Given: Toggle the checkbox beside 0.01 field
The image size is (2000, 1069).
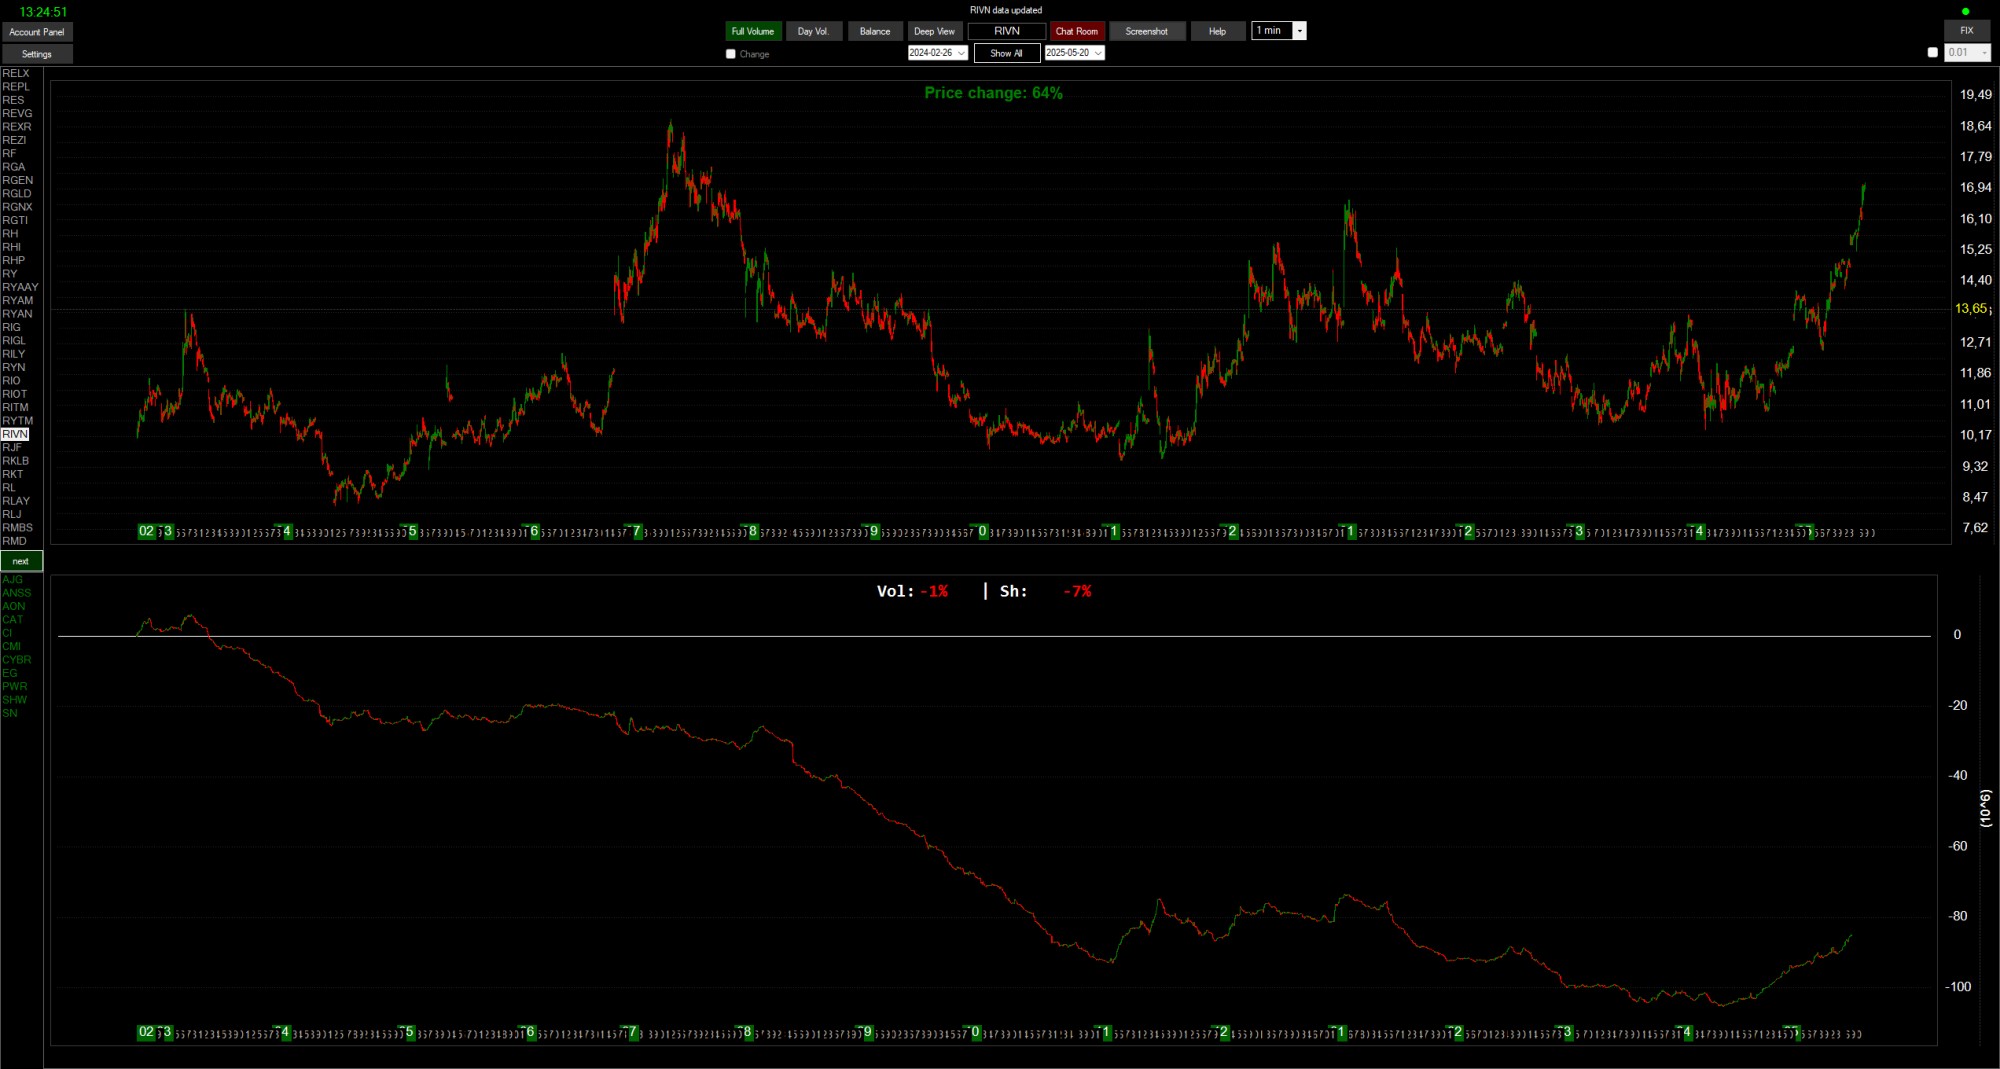Looking at the screenshot, I should (x=1933, y=53).
